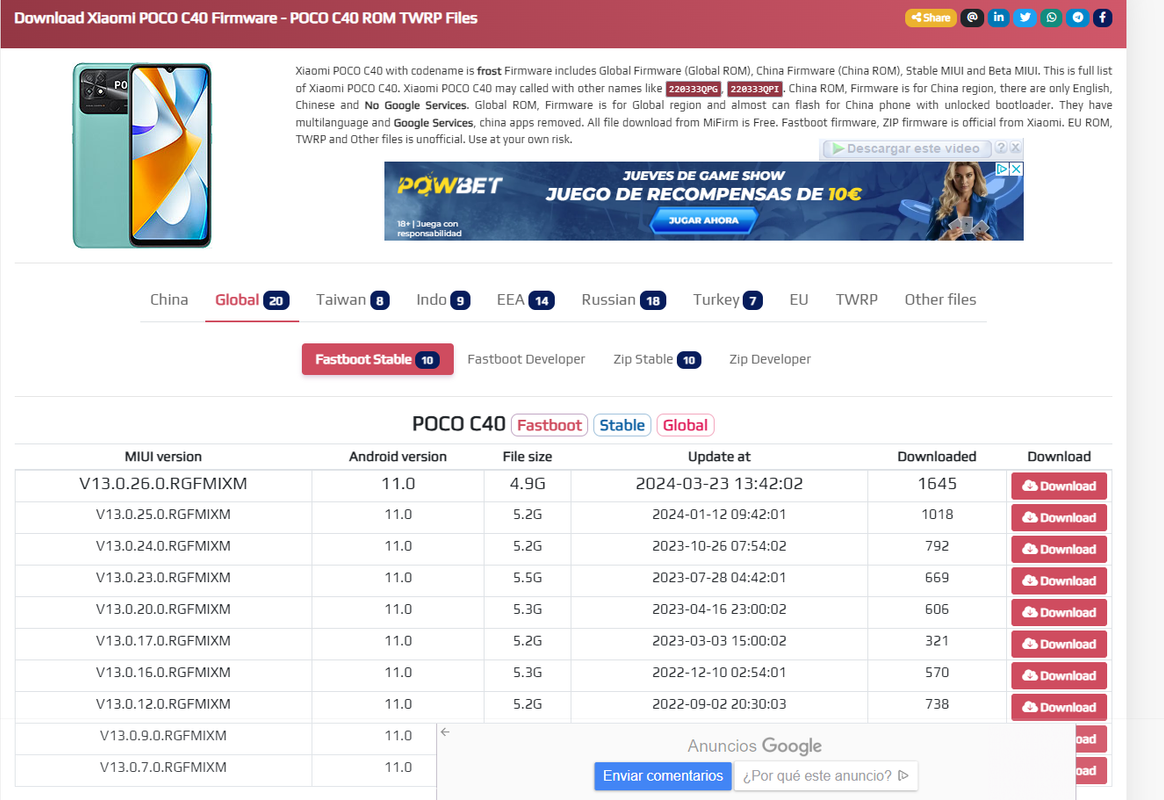Click the Global tag badge in heading
The image size is (1164, 800).
coord(685,425)
